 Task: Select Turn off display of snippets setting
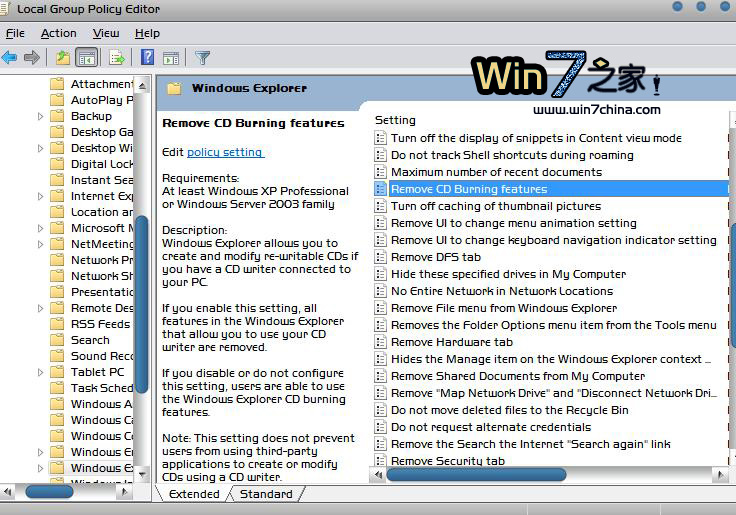pyautogui.click(x=536, y=138)
